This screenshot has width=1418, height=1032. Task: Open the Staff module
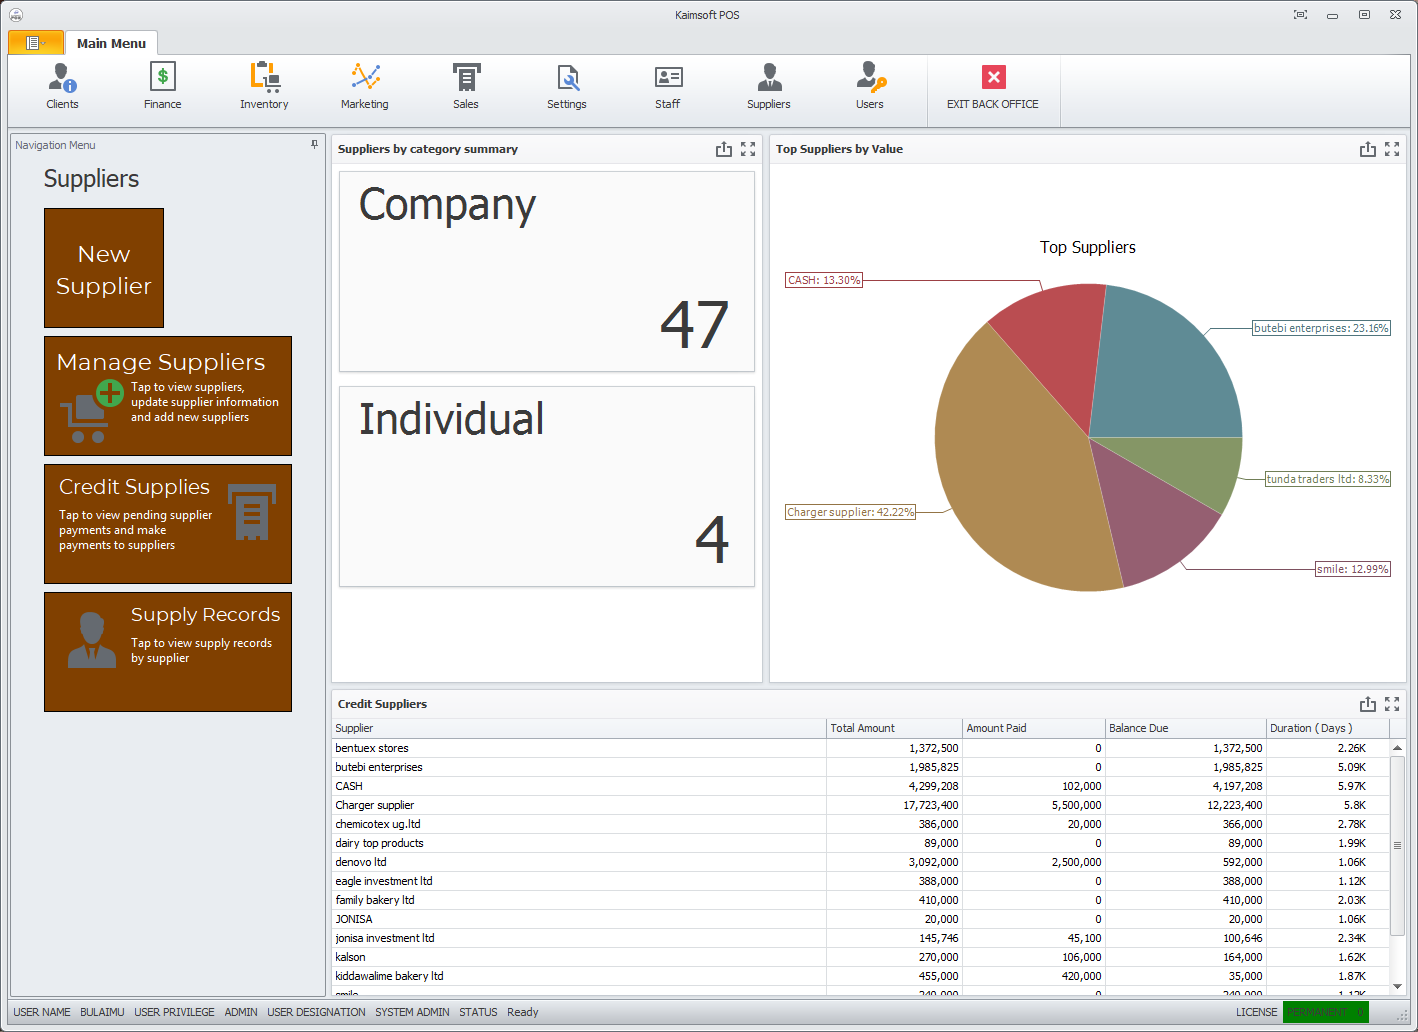point(668,87)
